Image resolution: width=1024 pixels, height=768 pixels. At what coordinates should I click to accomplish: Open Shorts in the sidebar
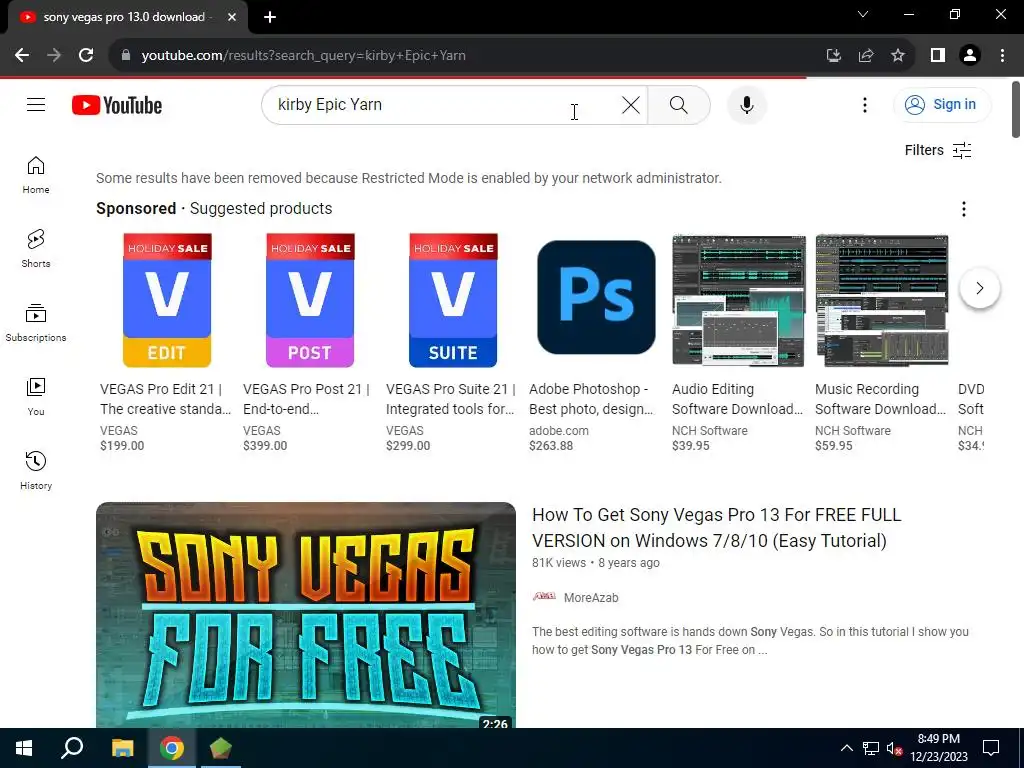36,249
